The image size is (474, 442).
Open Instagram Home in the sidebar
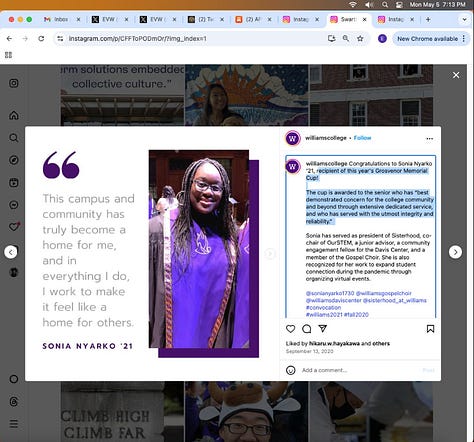point(14,115)
